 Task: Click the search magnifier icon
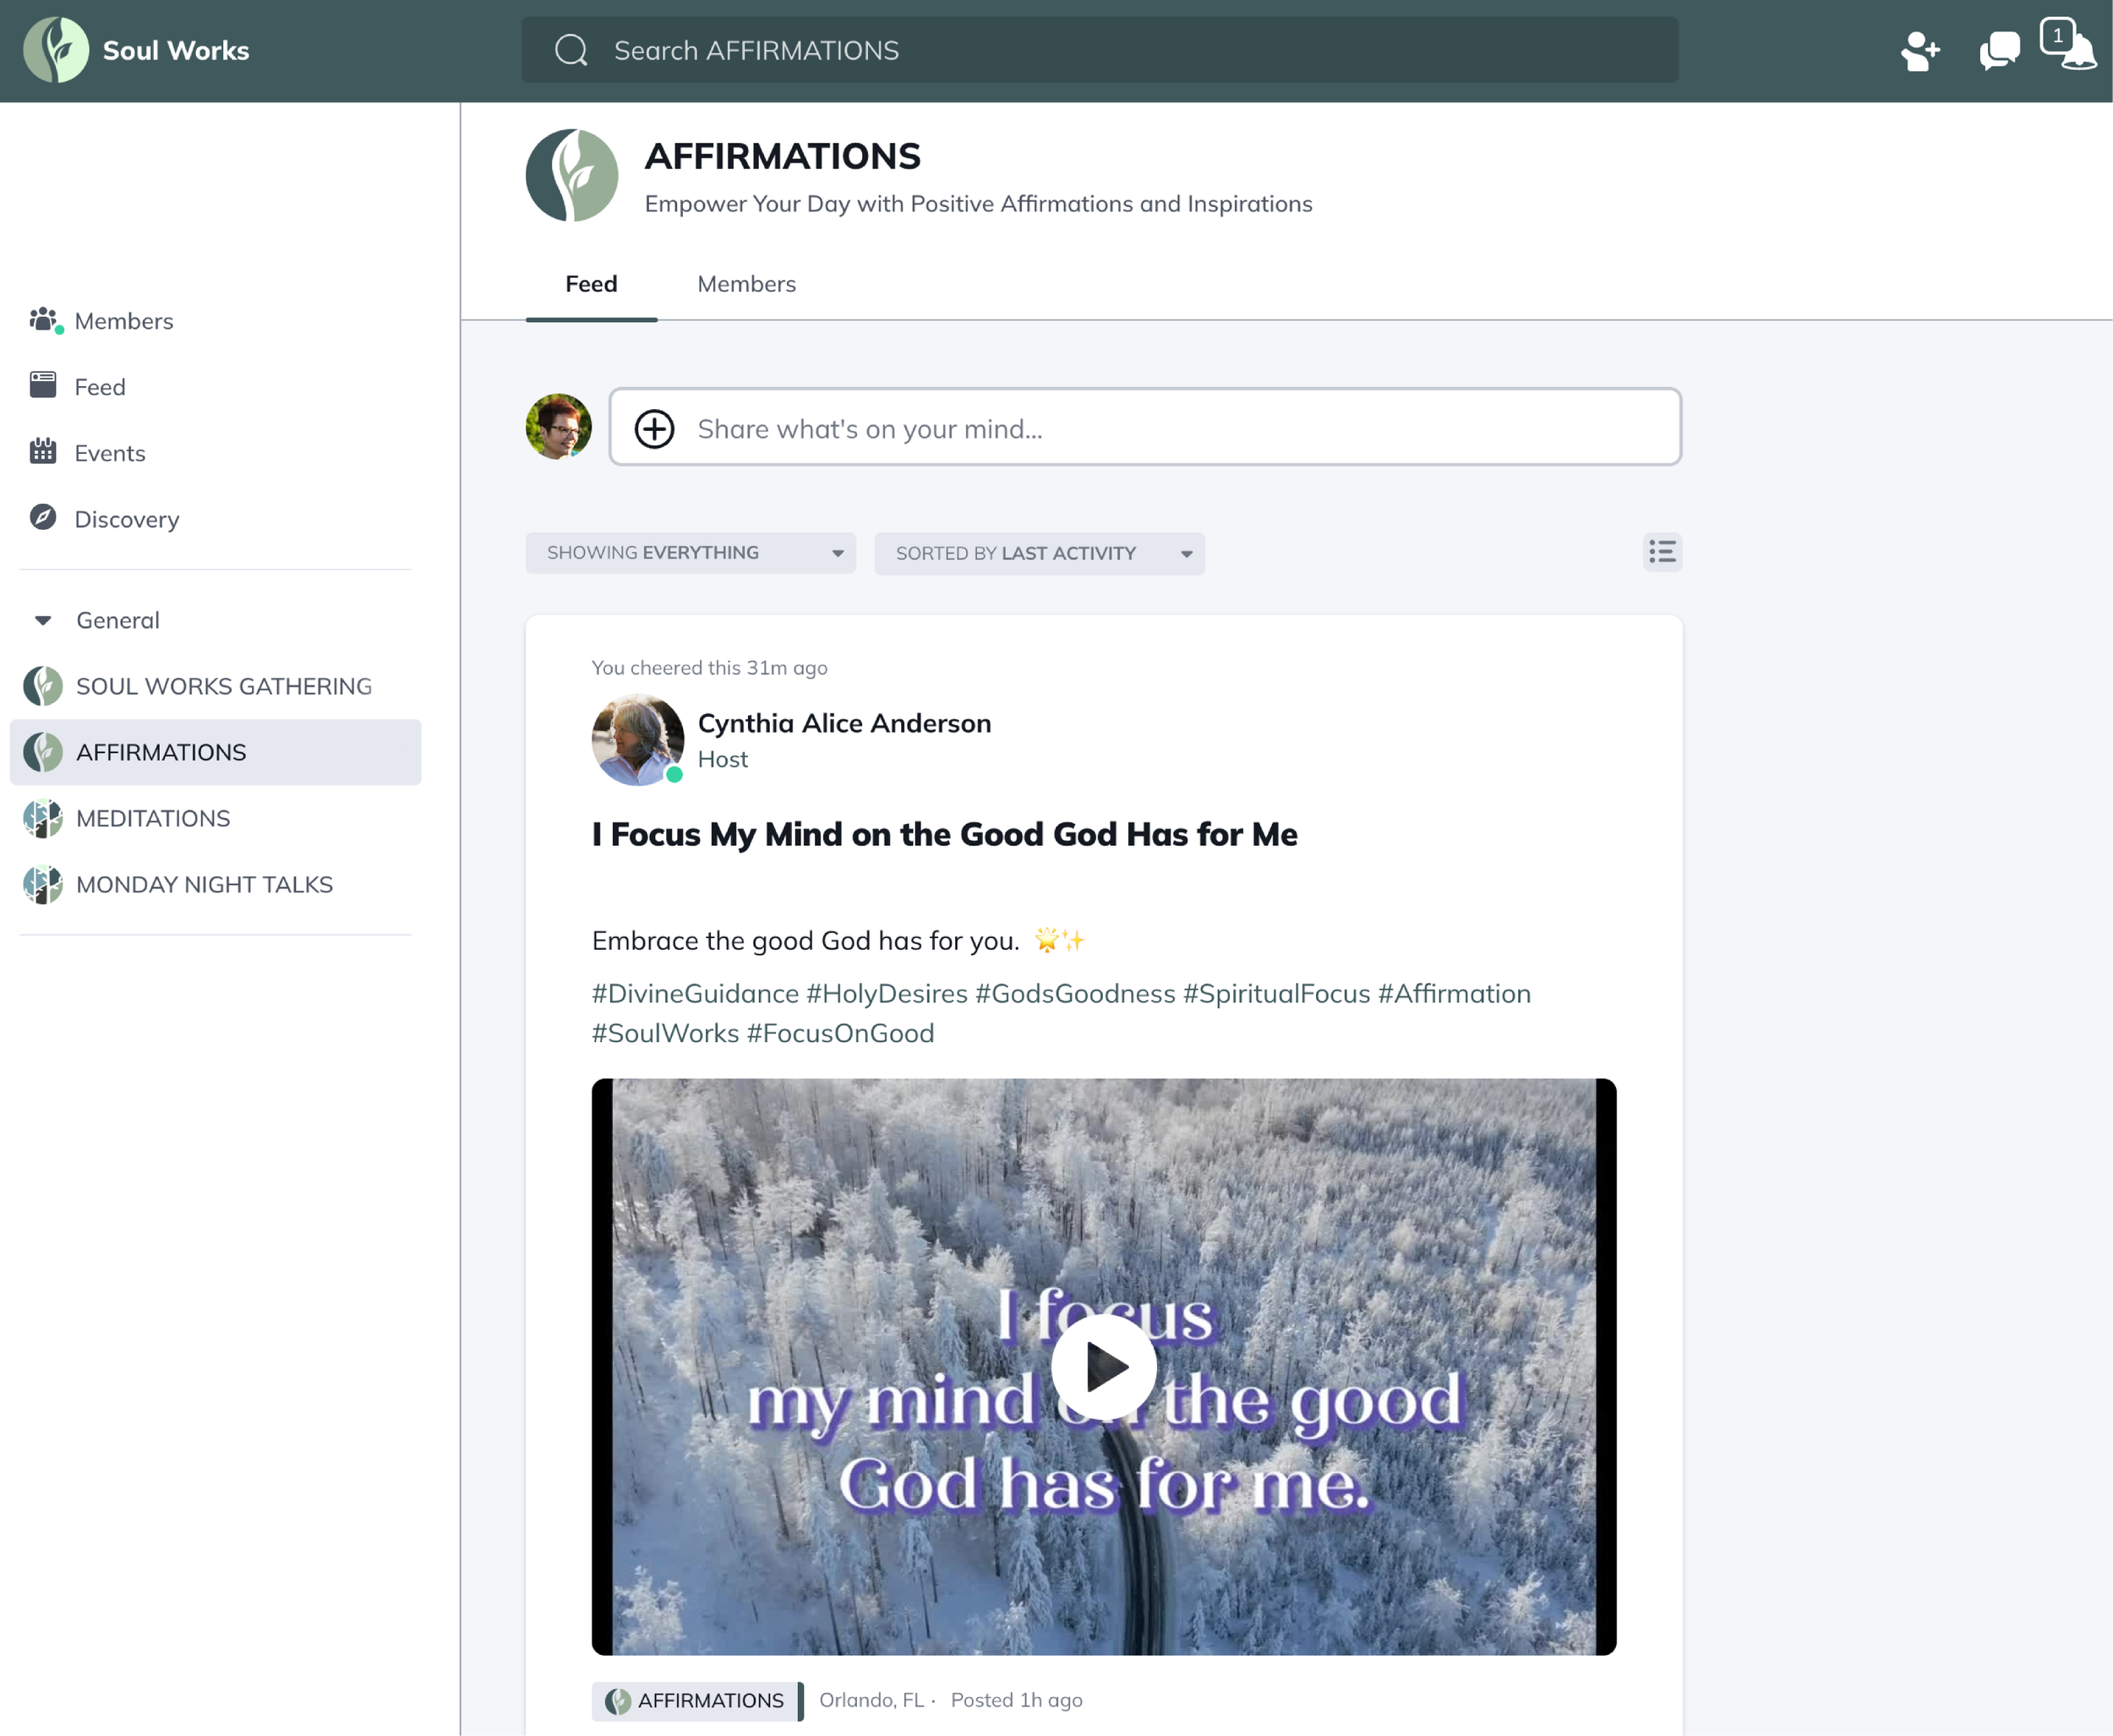[571, 50]
